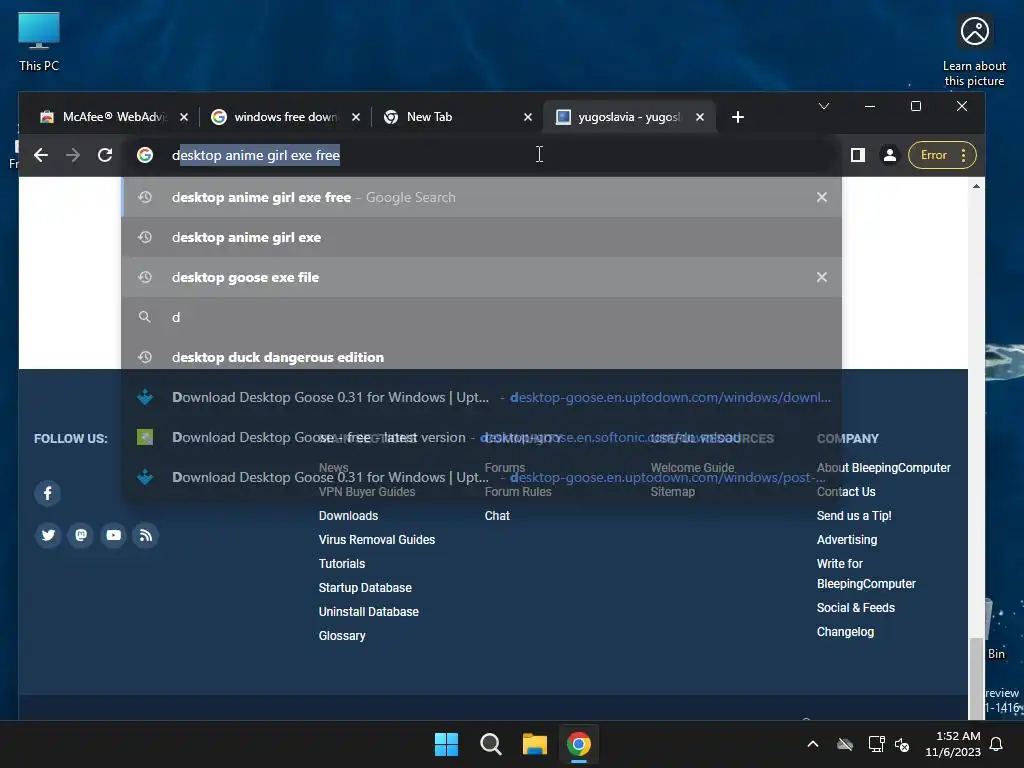Open Social & Feeds link
Viewport: 1024px width, 768px height.
point(856,607)
